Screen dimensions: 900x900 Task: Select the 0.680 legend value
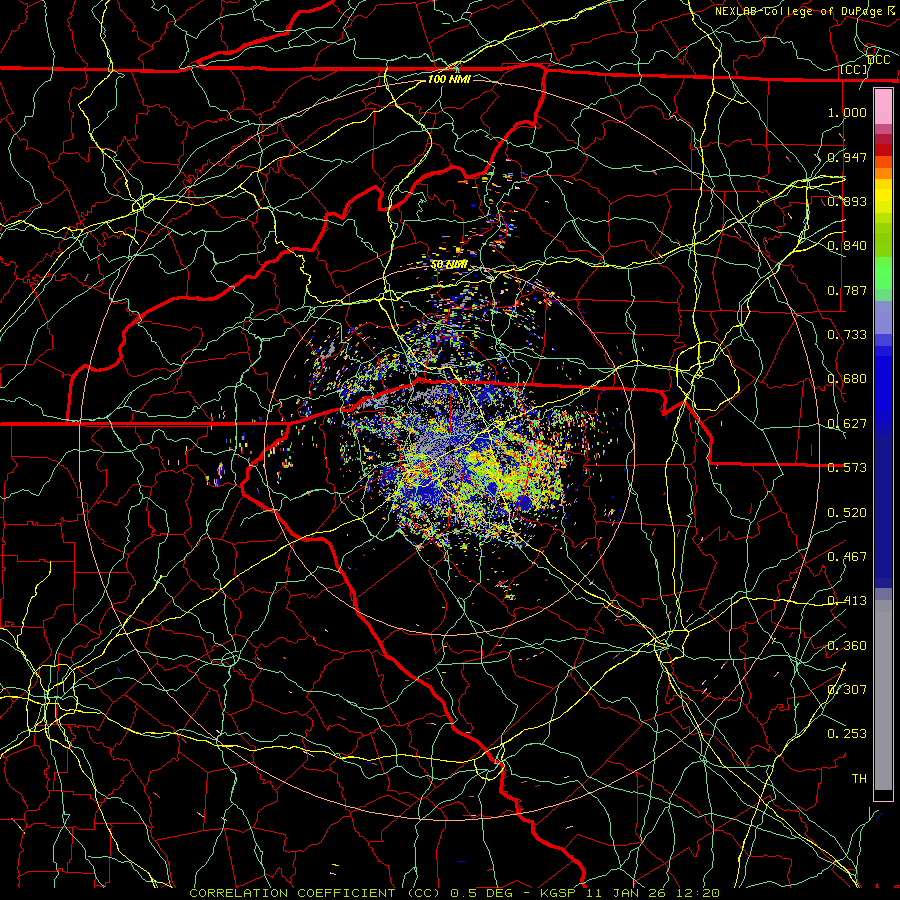847,379
